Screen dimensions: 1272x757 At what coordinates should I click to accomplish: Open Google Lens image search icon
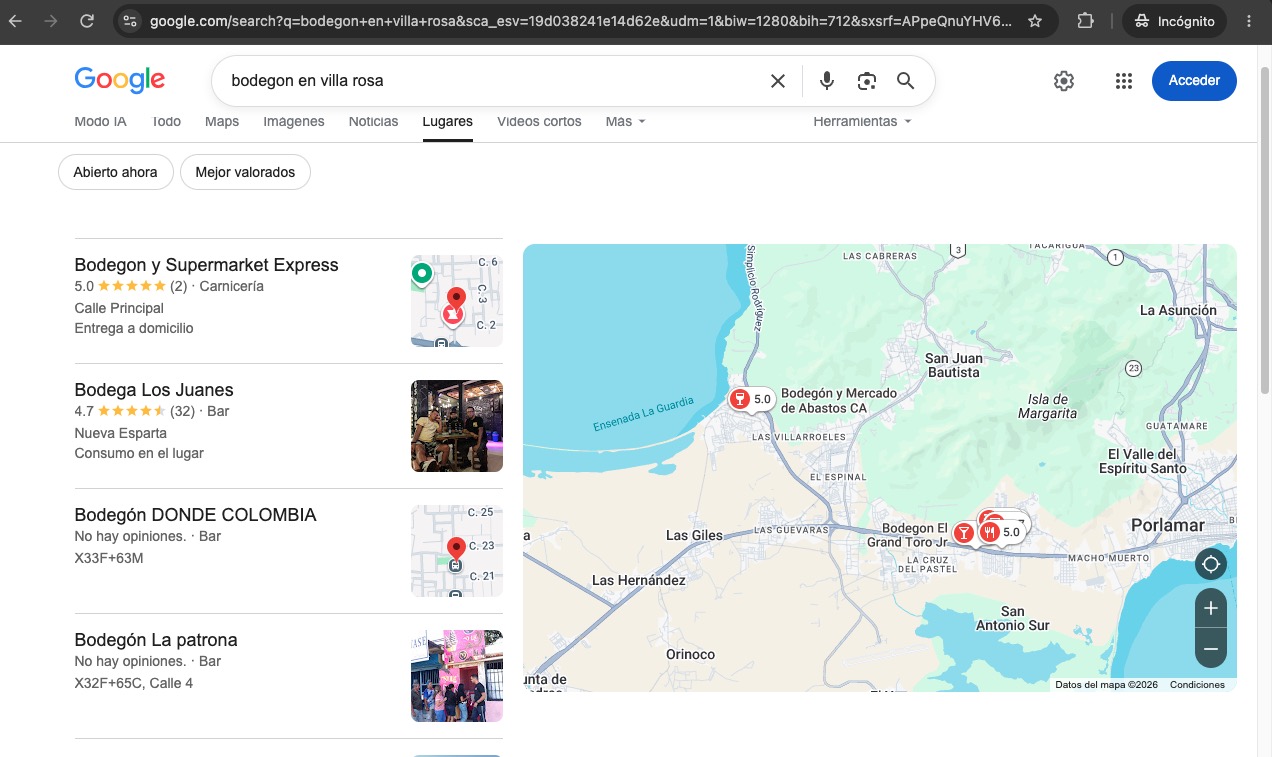[867, 81]
